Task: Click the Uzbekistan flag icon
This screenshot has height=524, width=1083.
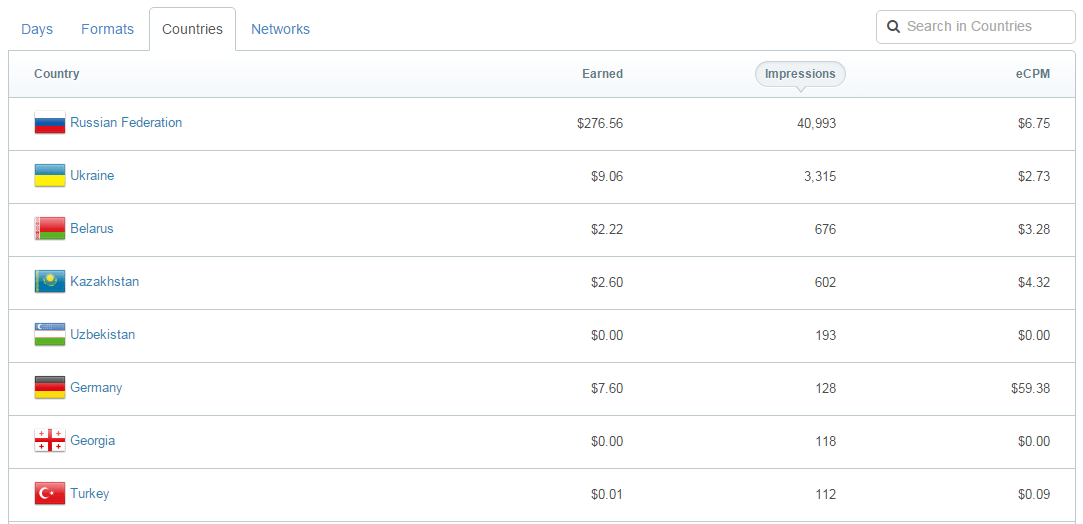Action: point(50,335)
